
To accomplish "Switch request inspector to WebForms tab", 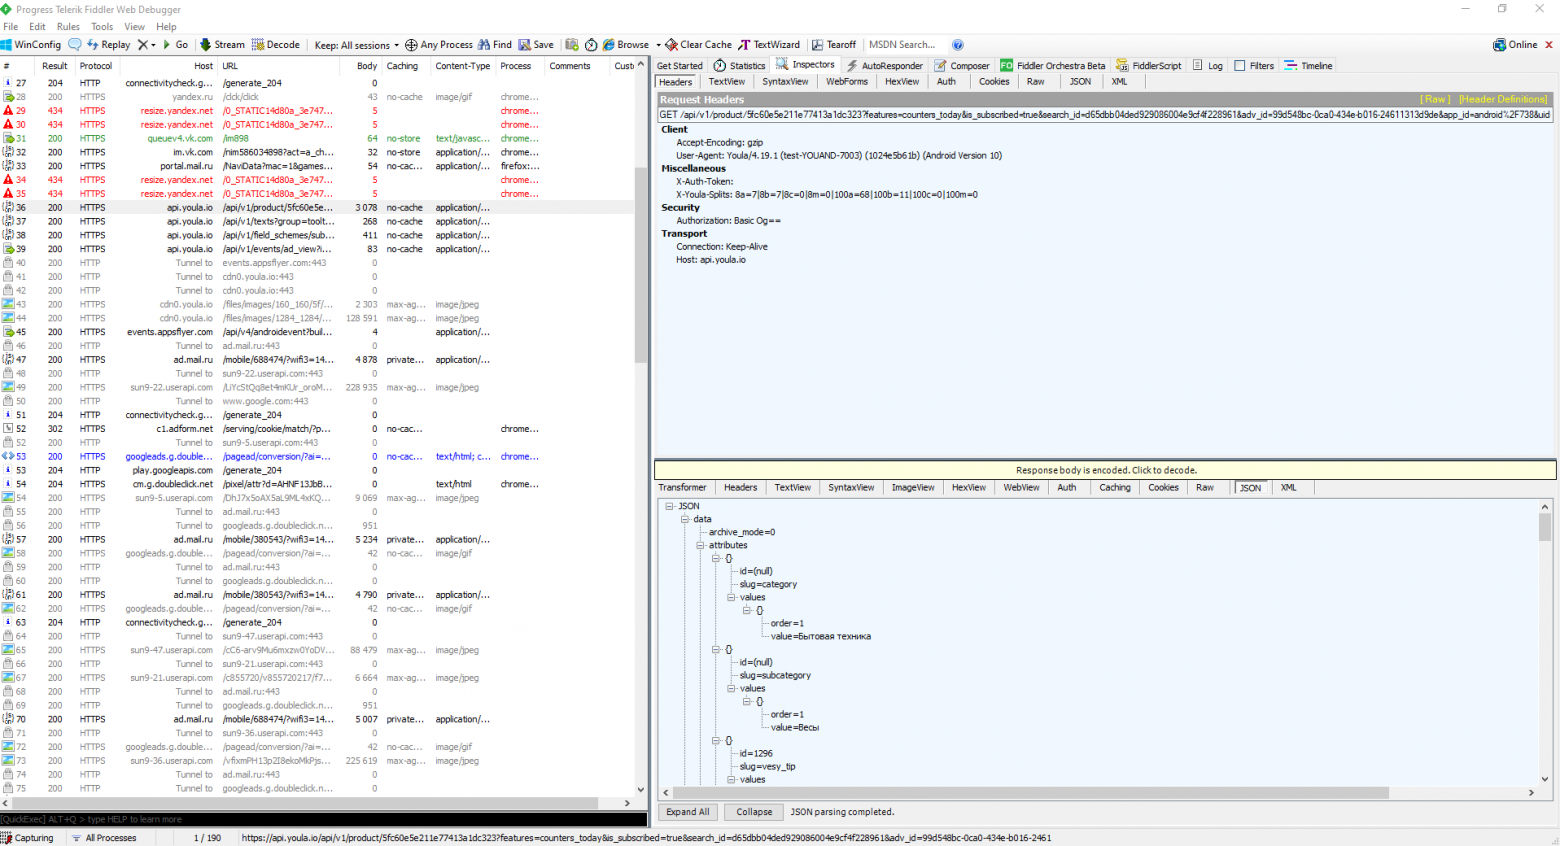I will pos(847,82).
